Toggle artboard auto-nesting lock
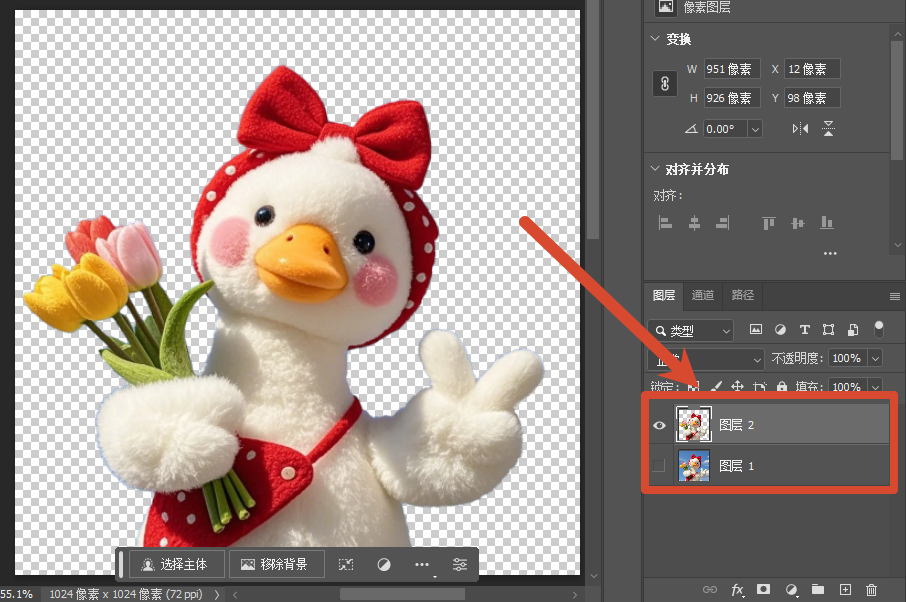906x602 pixels. [759, 386]
